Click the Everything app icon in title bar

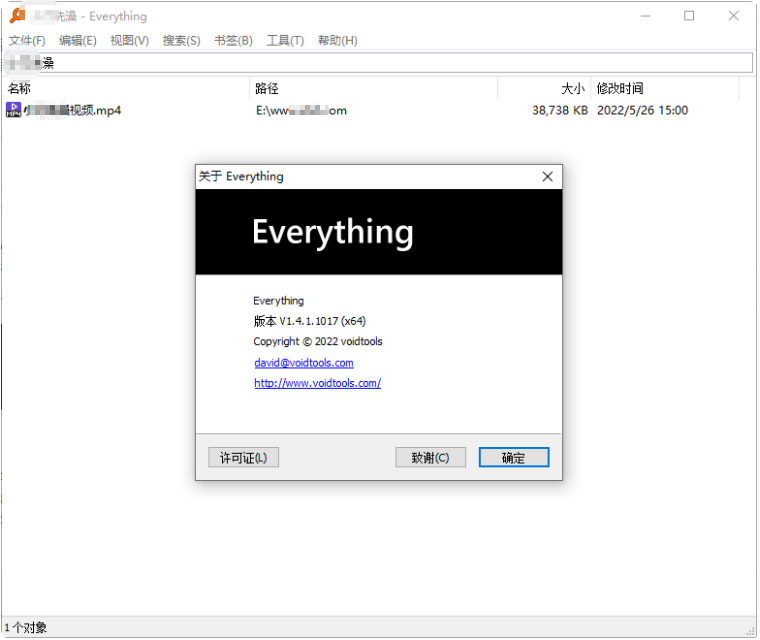tap(17, 16)
